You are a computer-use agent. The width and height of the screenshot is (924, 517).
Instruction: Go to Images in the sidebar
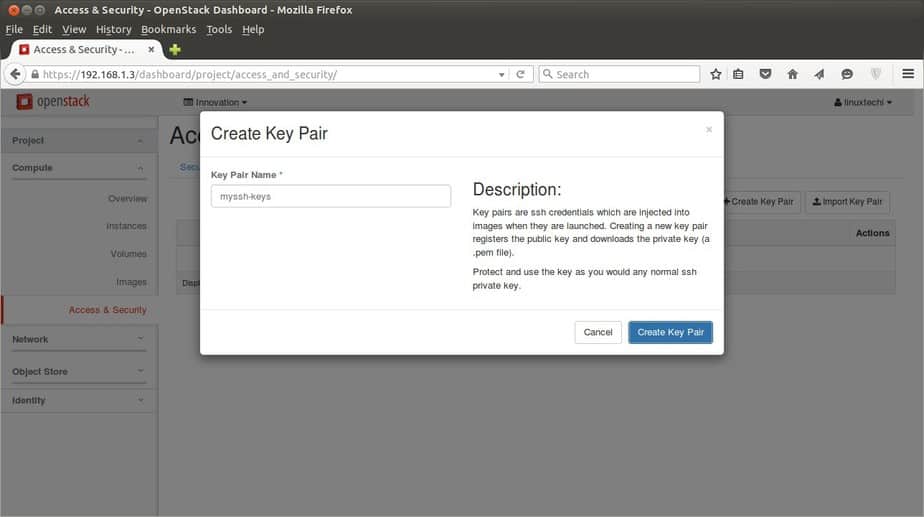(x=131, y=282)
